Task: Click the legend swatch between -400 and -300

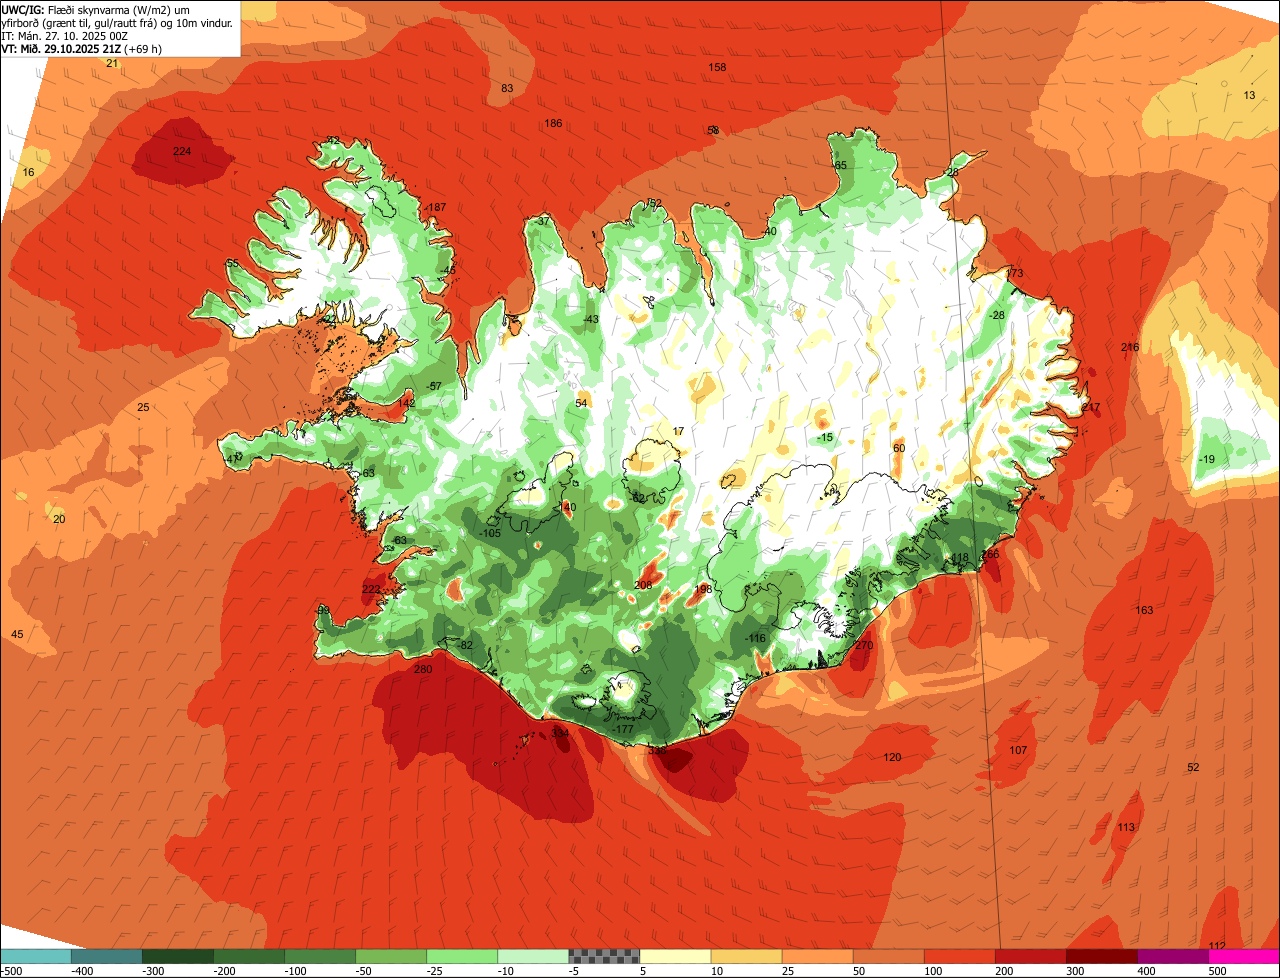Action: coord(107,956)
